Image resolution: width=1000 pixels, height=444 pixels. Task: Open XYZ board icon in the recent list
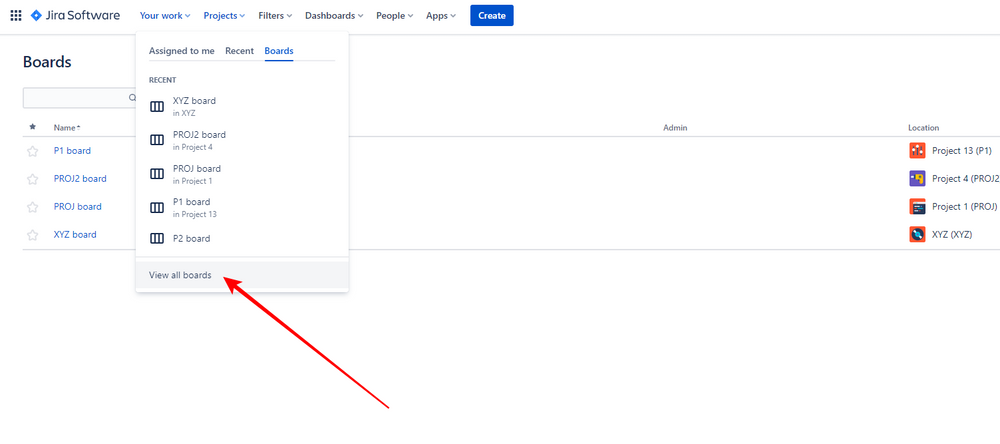[x=157, y=107]
